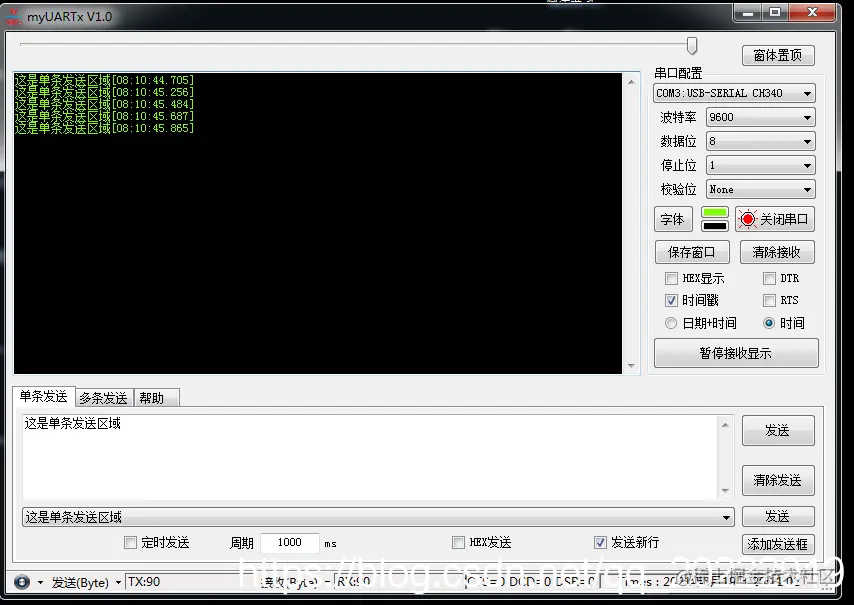Click the send text box scroll down arrow
The width and height of the screenshot is (854, 605).
pyautogui.click(x=725, y=491)
